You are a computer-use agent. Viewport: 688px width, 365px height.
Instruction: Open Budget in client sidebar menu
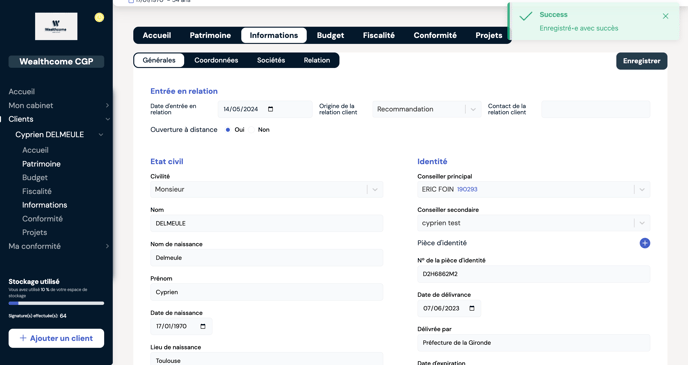[35, 178]
